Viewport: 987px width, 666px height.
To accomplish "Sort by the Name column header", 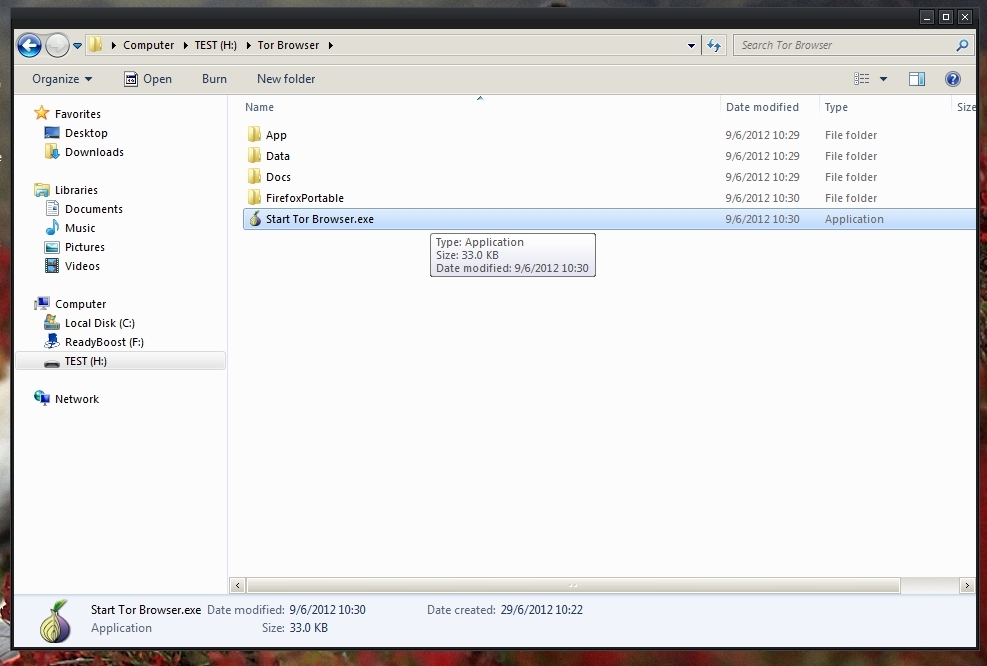I will 259,107.
